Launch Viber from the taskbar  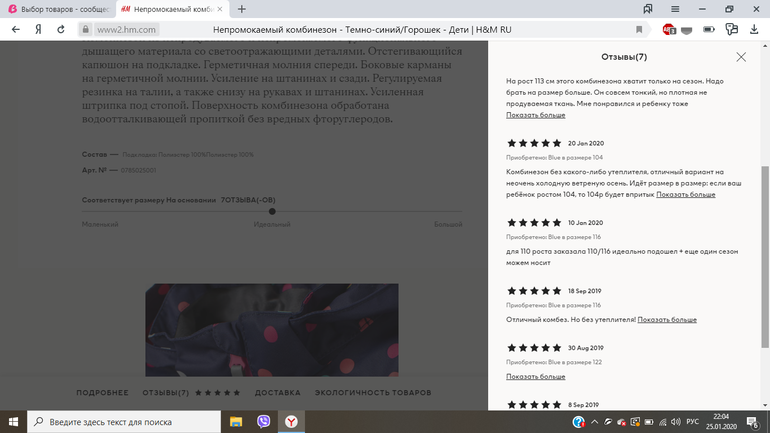[x=264, y=422]
